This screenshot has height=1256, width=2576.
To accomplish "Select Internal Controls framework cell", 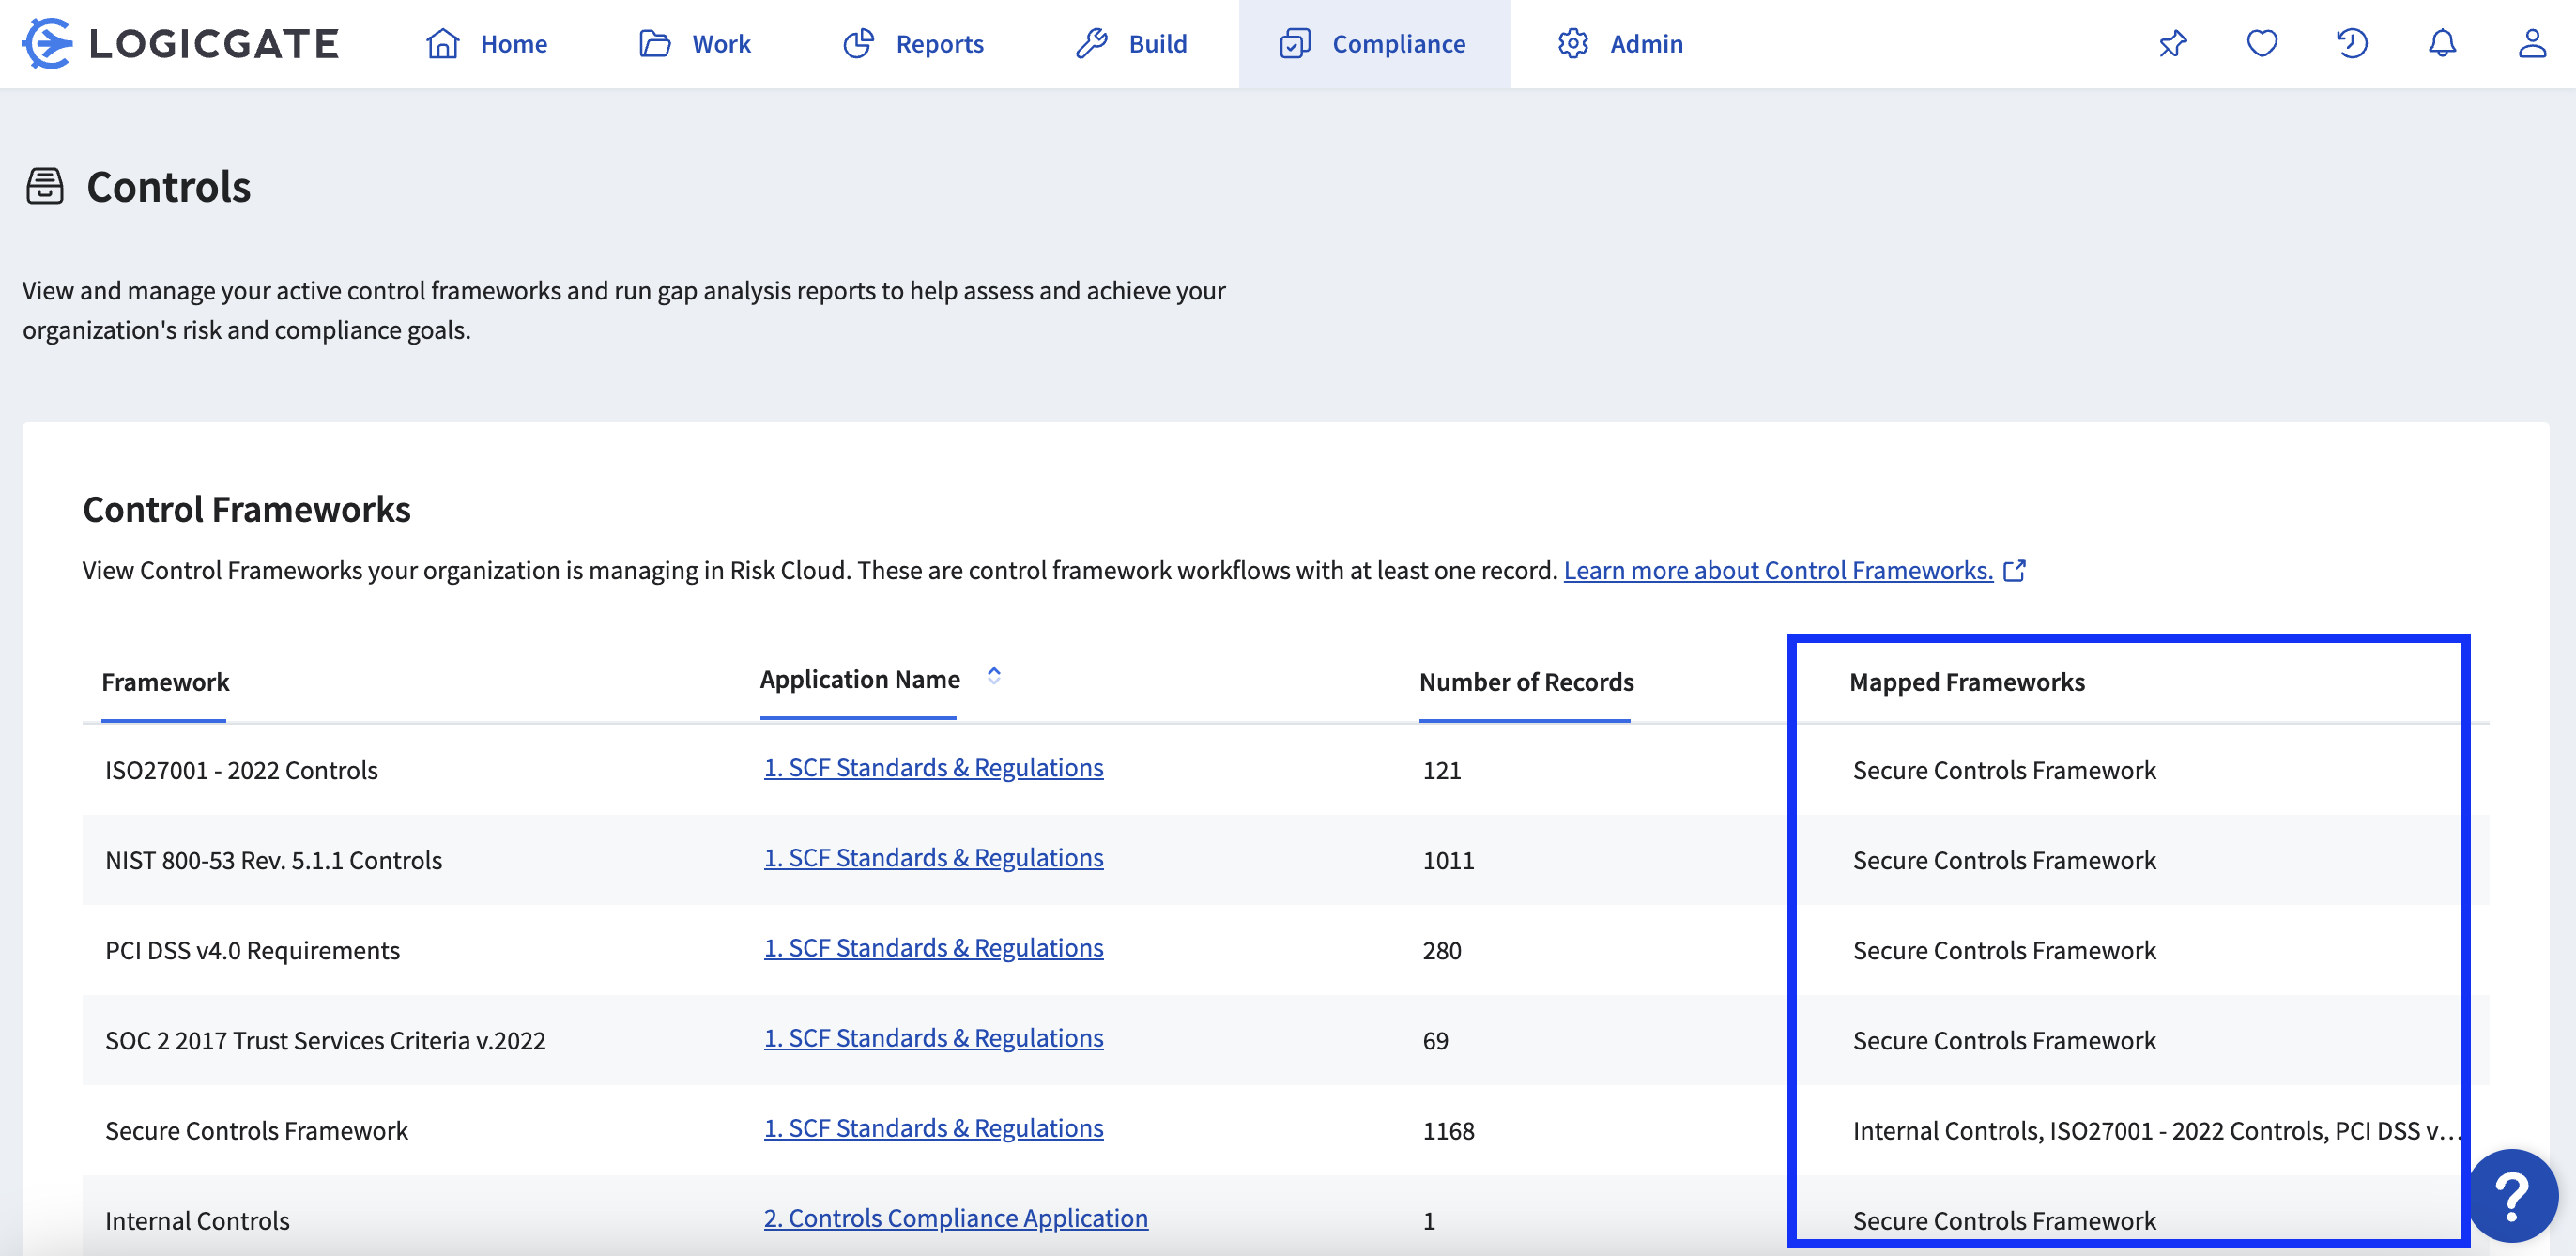I will pyautogui.click(x=197, y=1221).
